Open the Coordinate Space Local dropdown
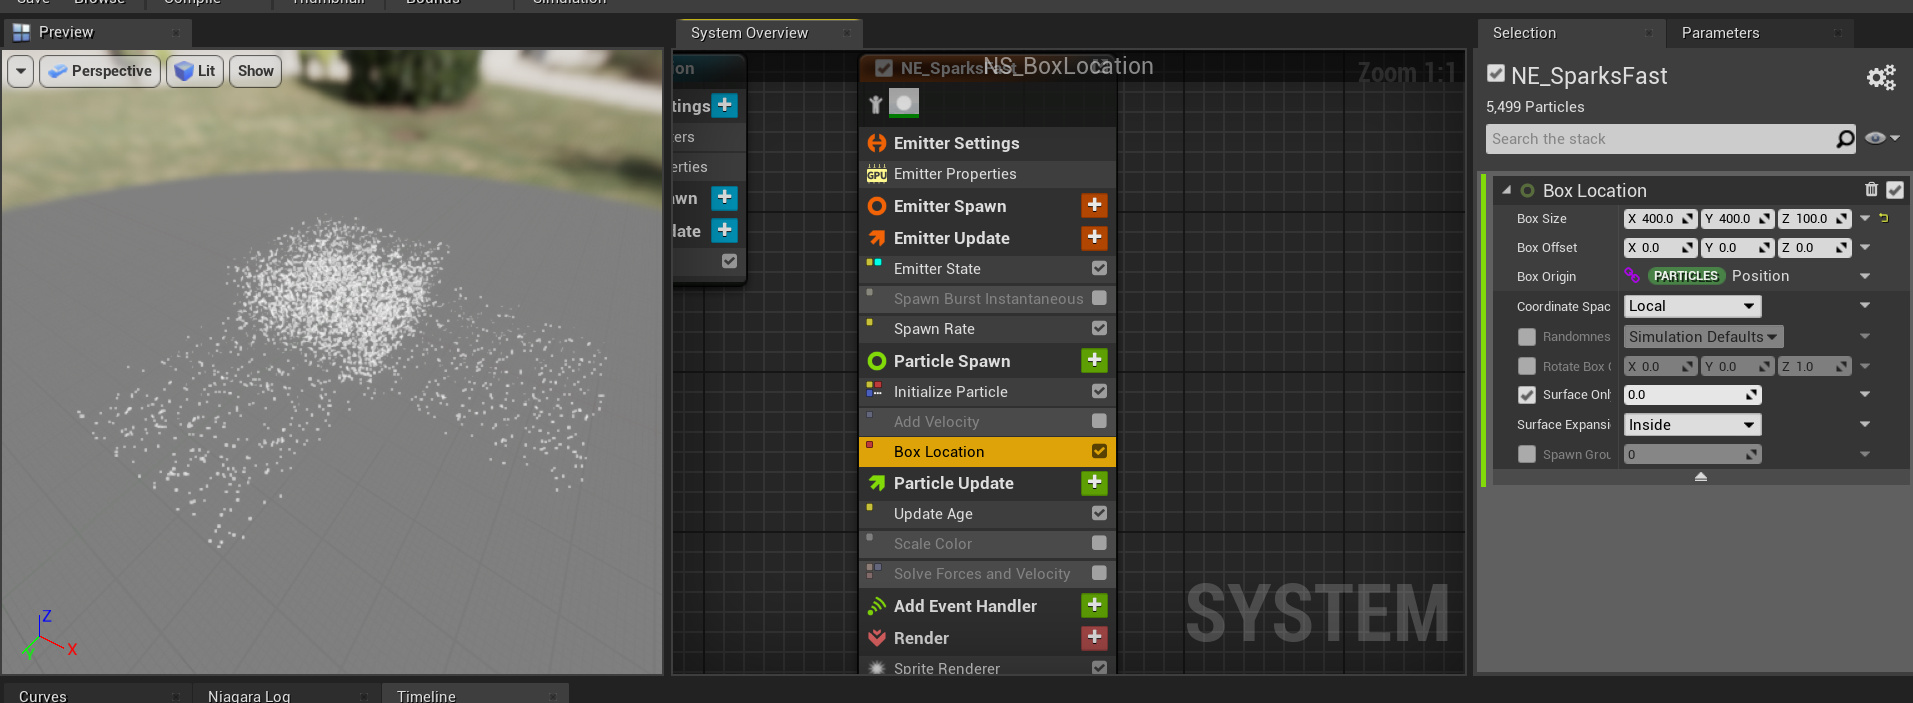Viewport: 1913px width, 703px height. pos(1692,306)
